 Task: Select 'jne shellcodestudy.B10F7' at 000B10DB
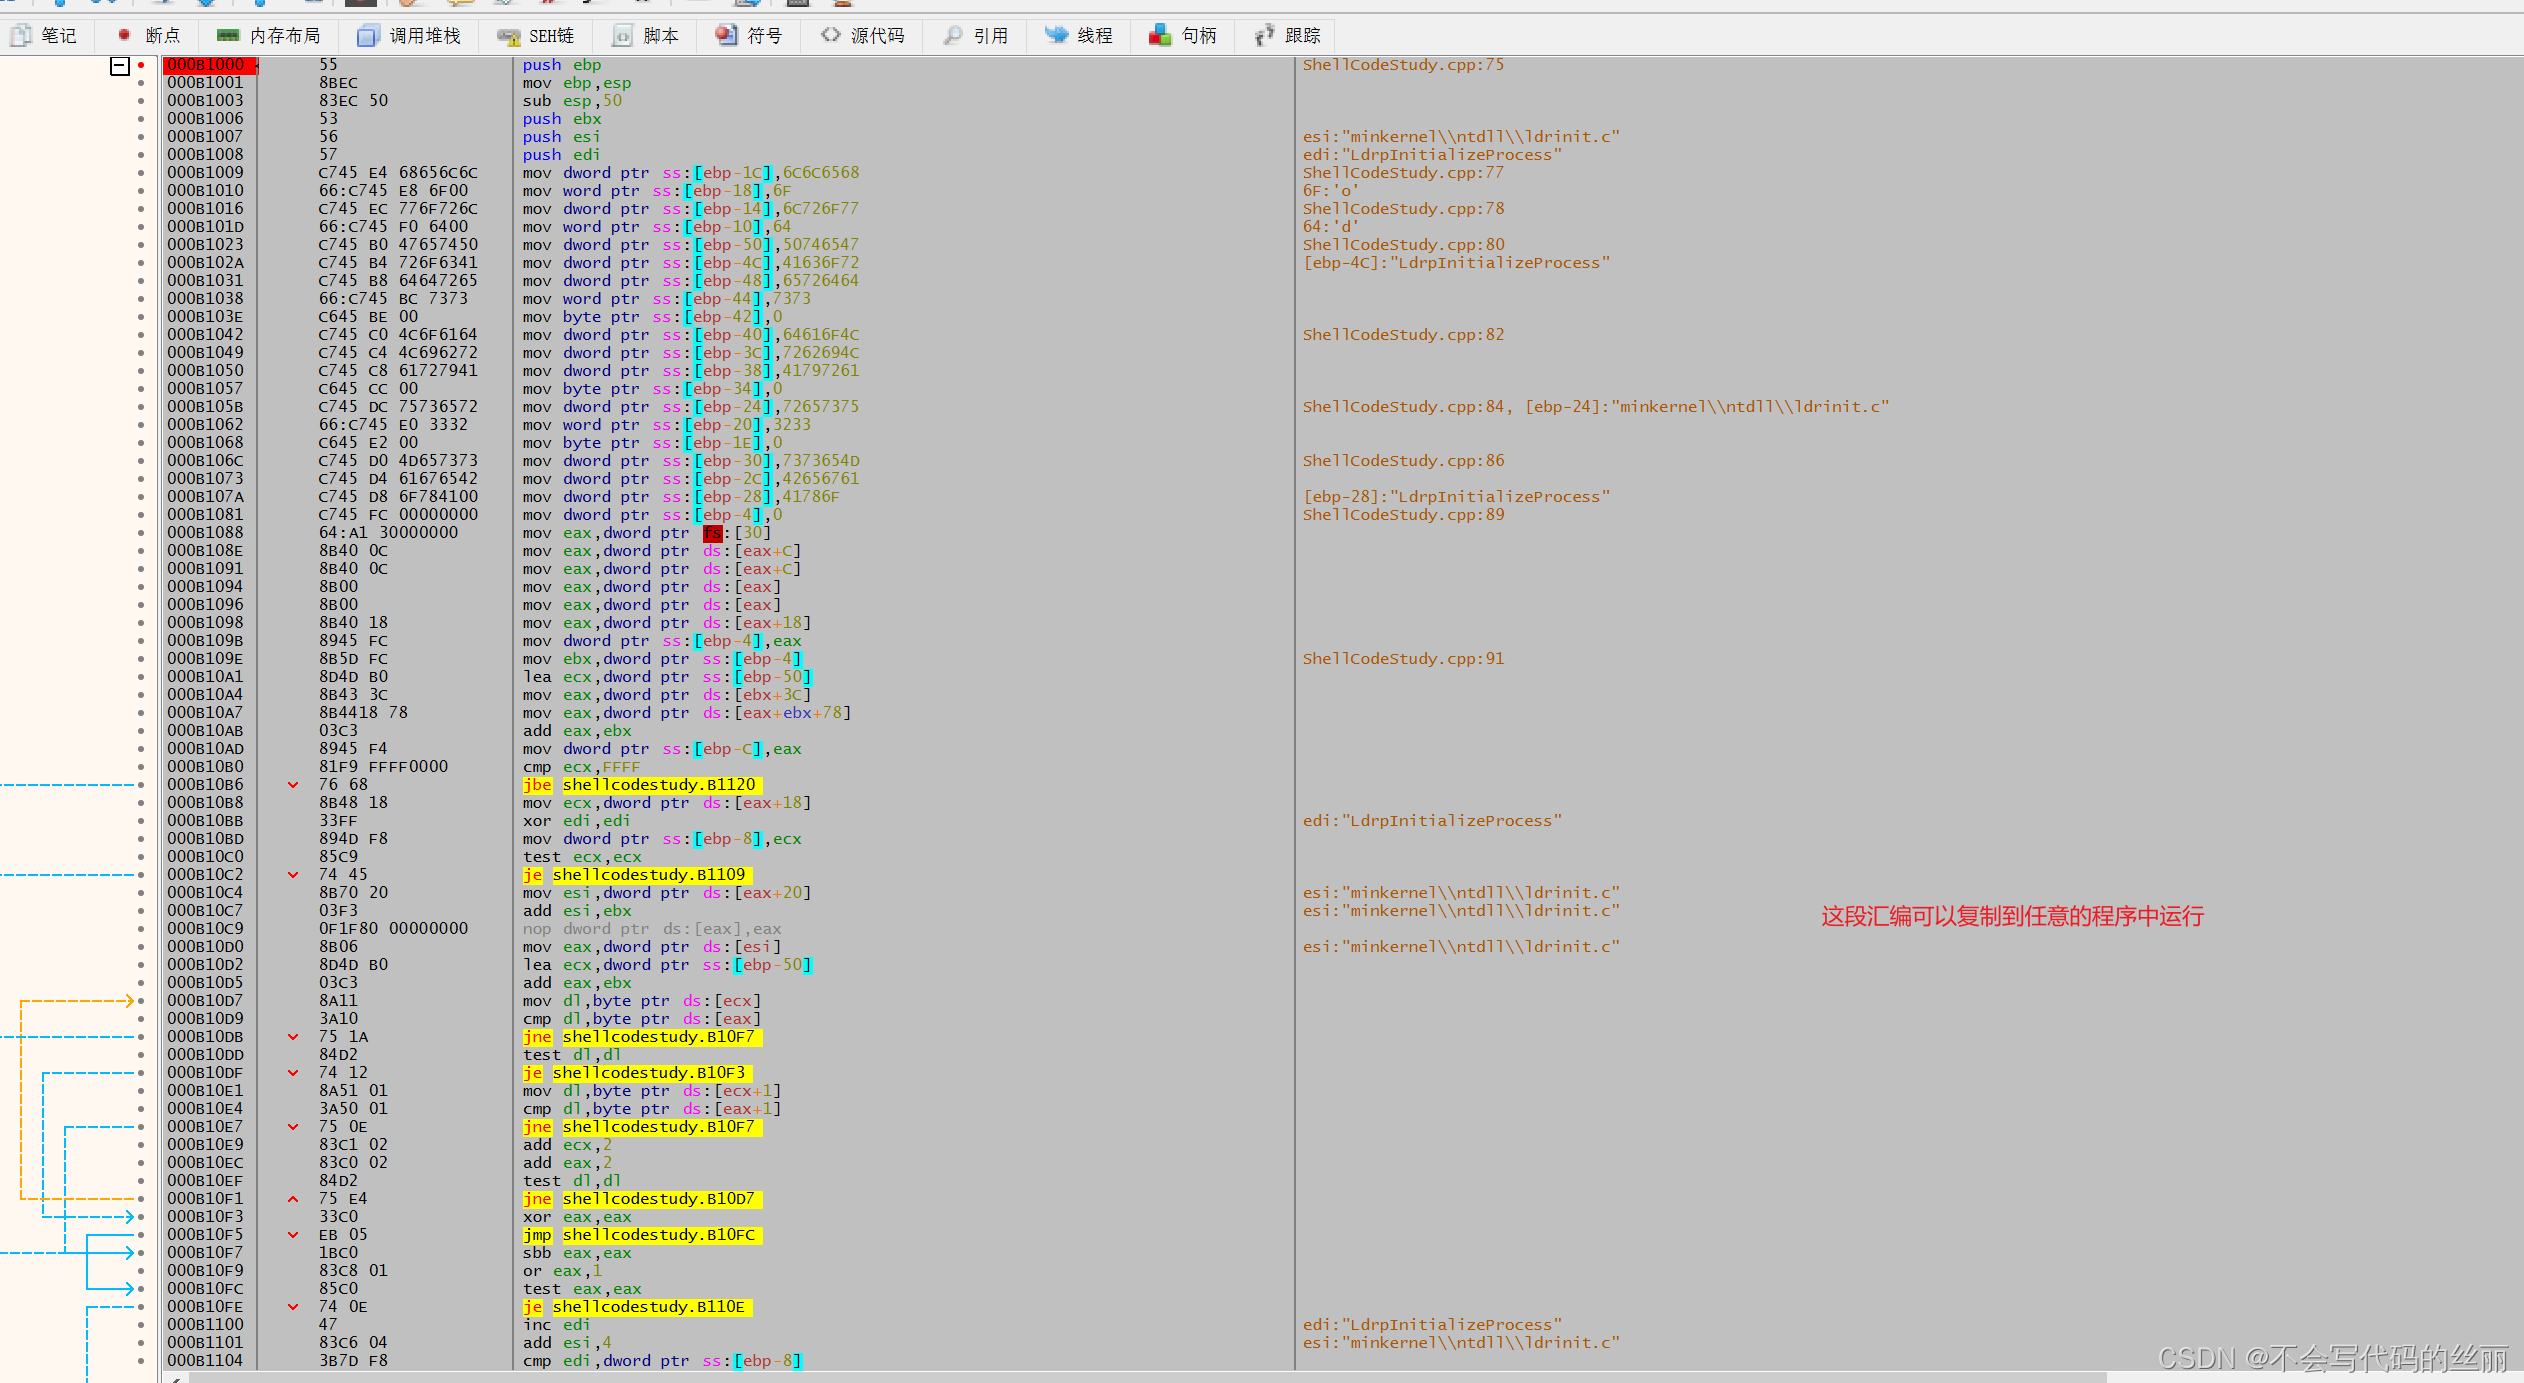pyautogui.click(x=641, y=1037)
